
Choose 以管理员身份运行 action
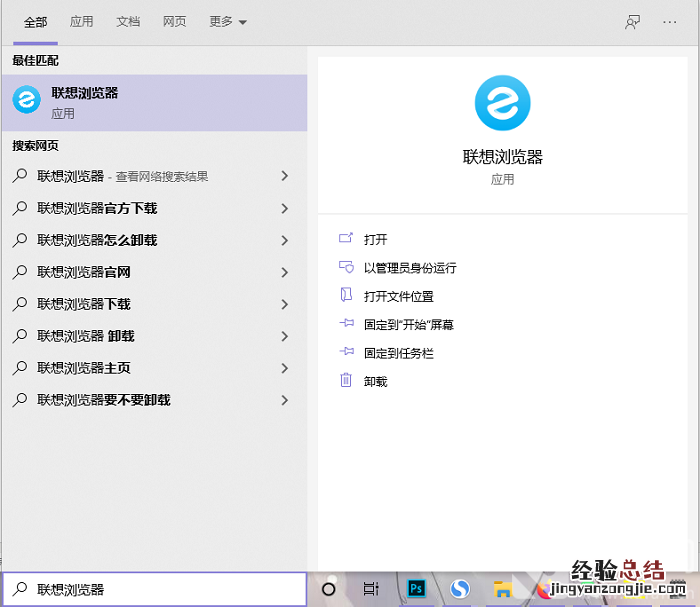pyautogui.click(x=409, y=268)
